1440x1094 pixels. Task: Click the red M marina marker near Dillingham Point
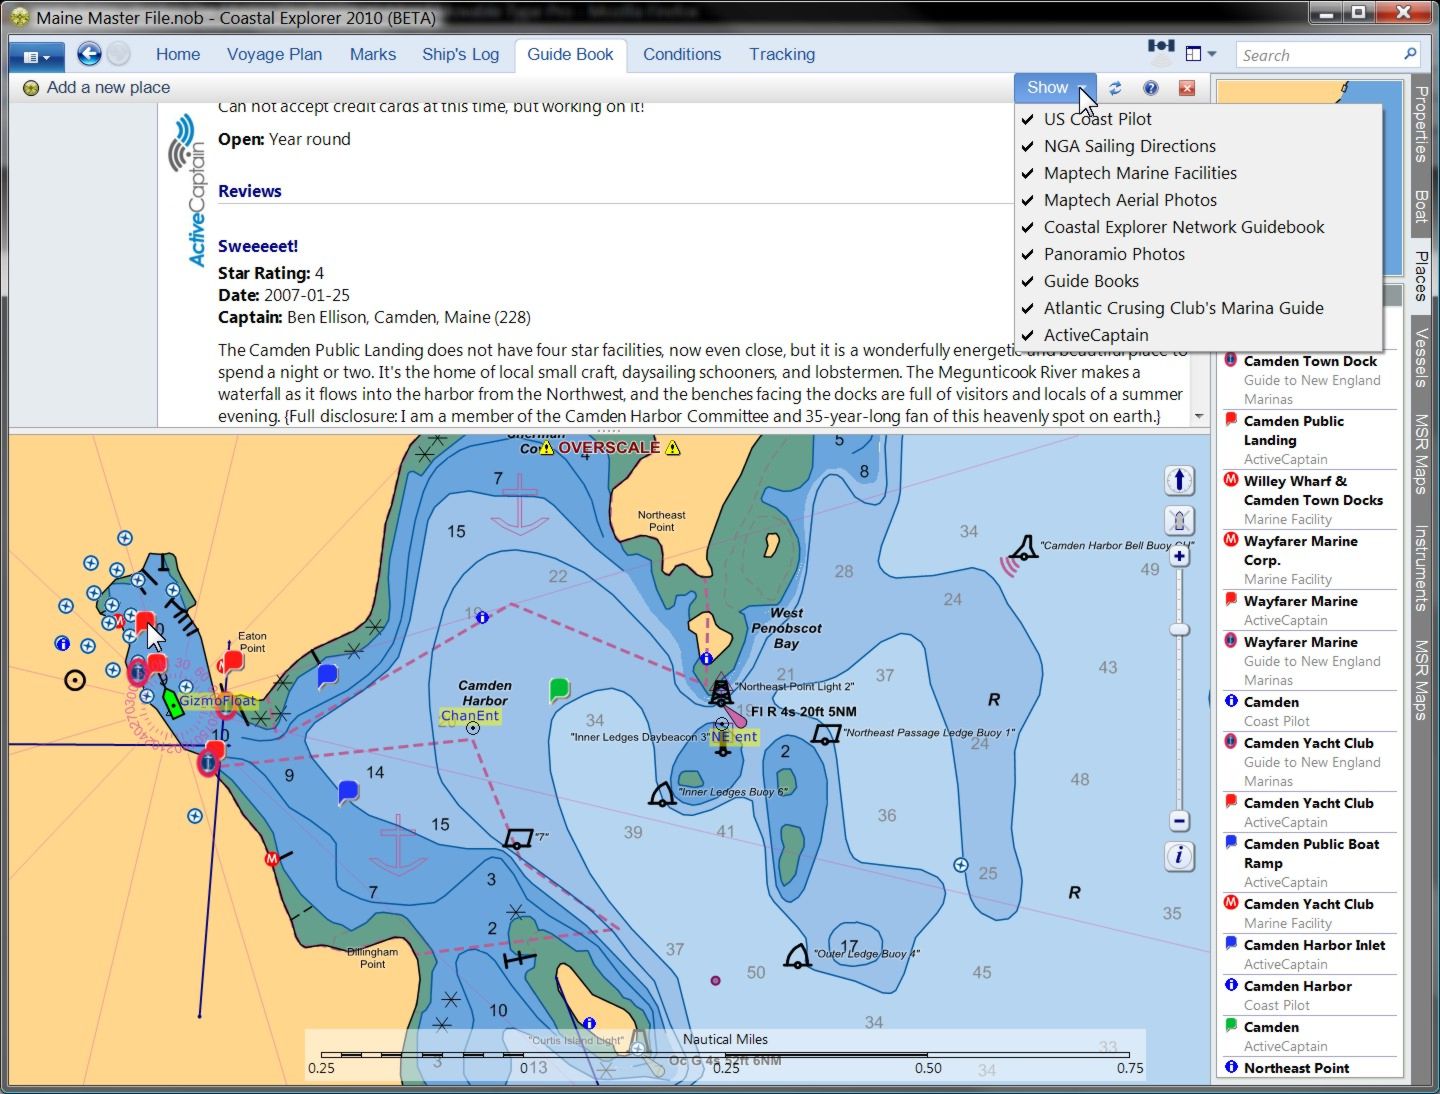point(271,859)
